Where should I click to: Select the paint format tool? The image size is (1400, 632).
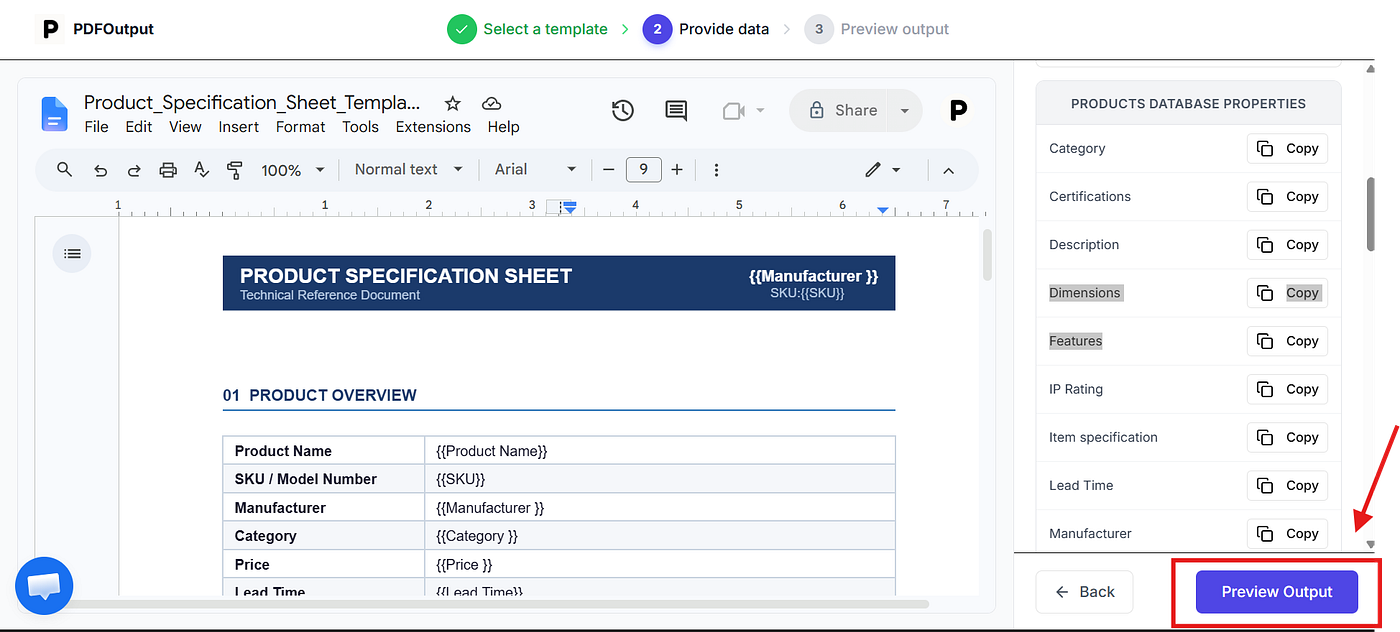(x=235, y=170)
